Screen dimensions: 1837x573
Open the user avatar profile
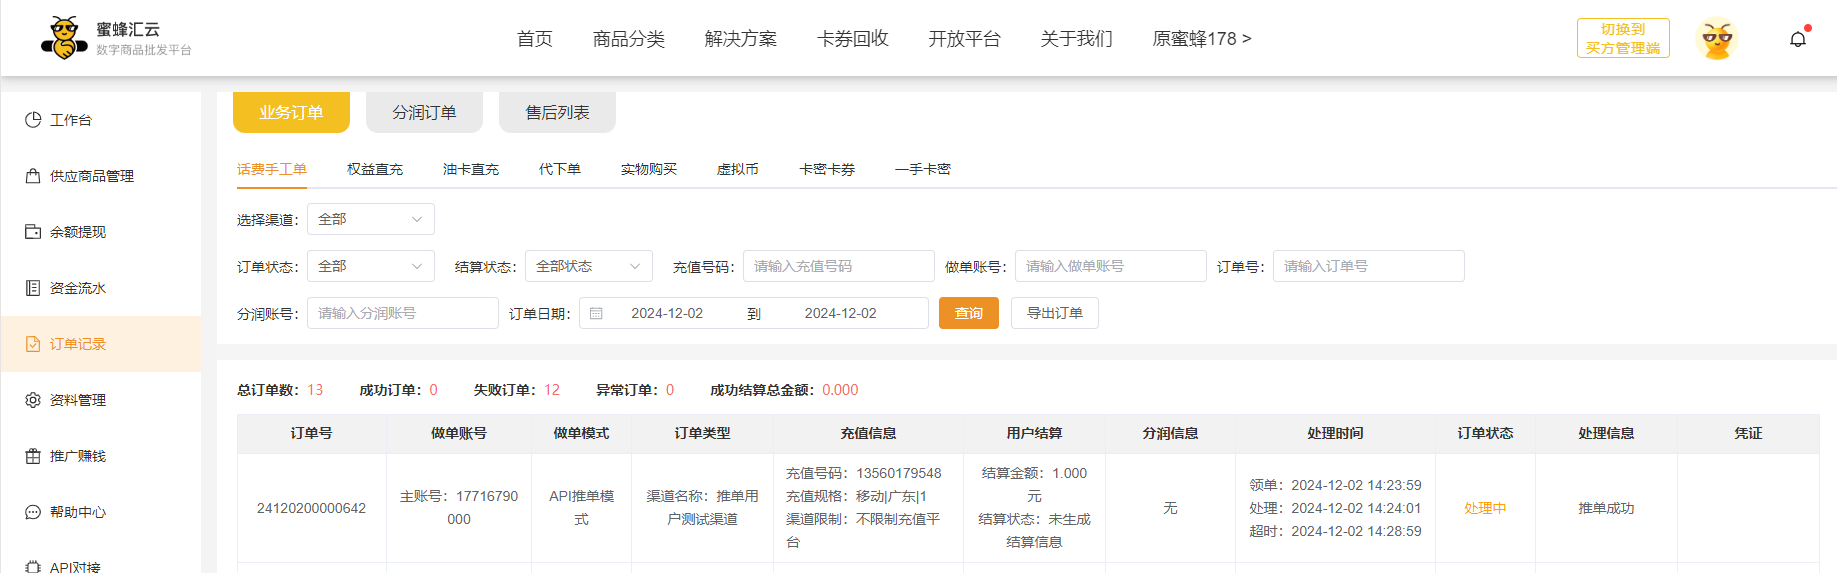point(1717,39)
